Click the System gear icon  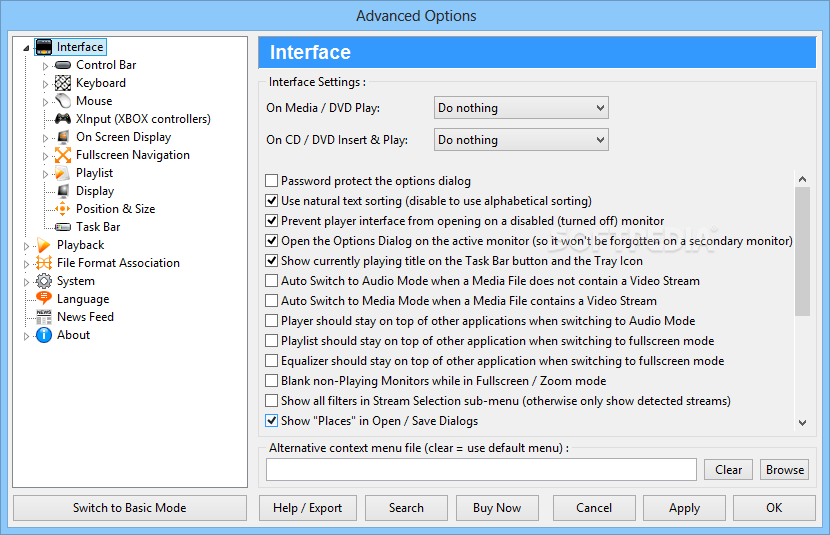pyautogui.click(x=44, y=281)
